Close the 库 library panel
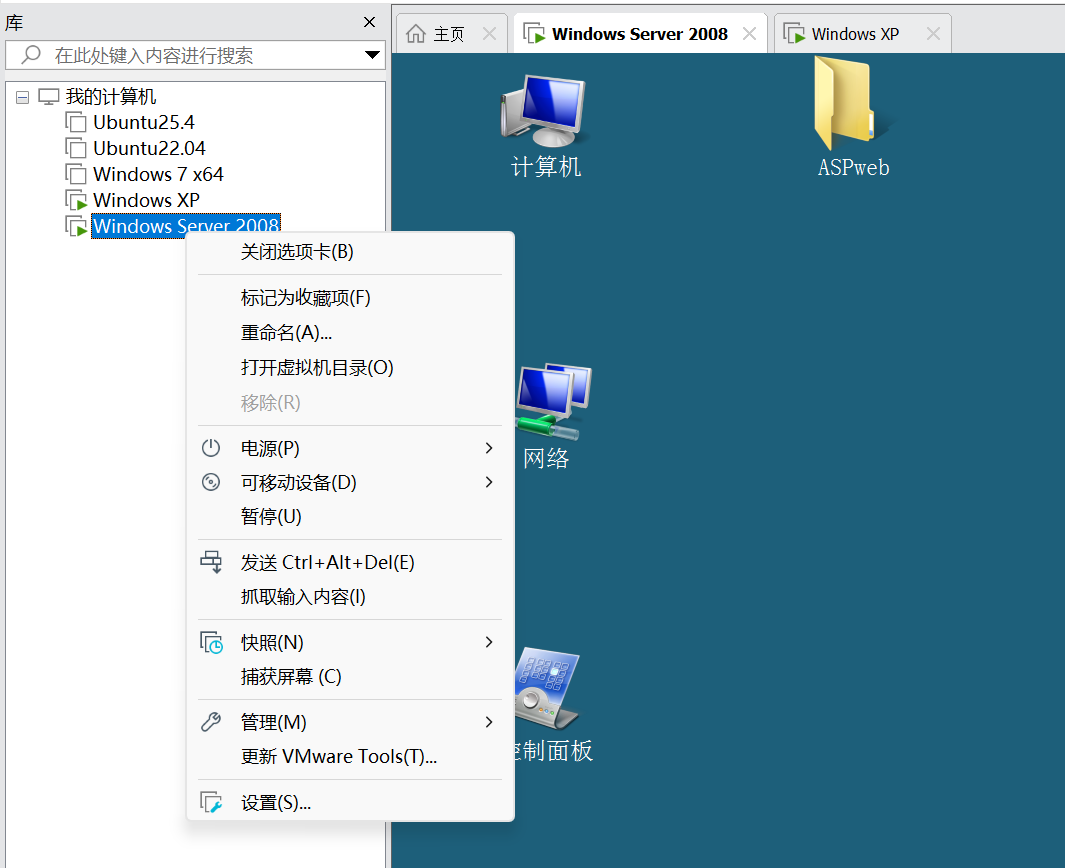 (369, 22)
